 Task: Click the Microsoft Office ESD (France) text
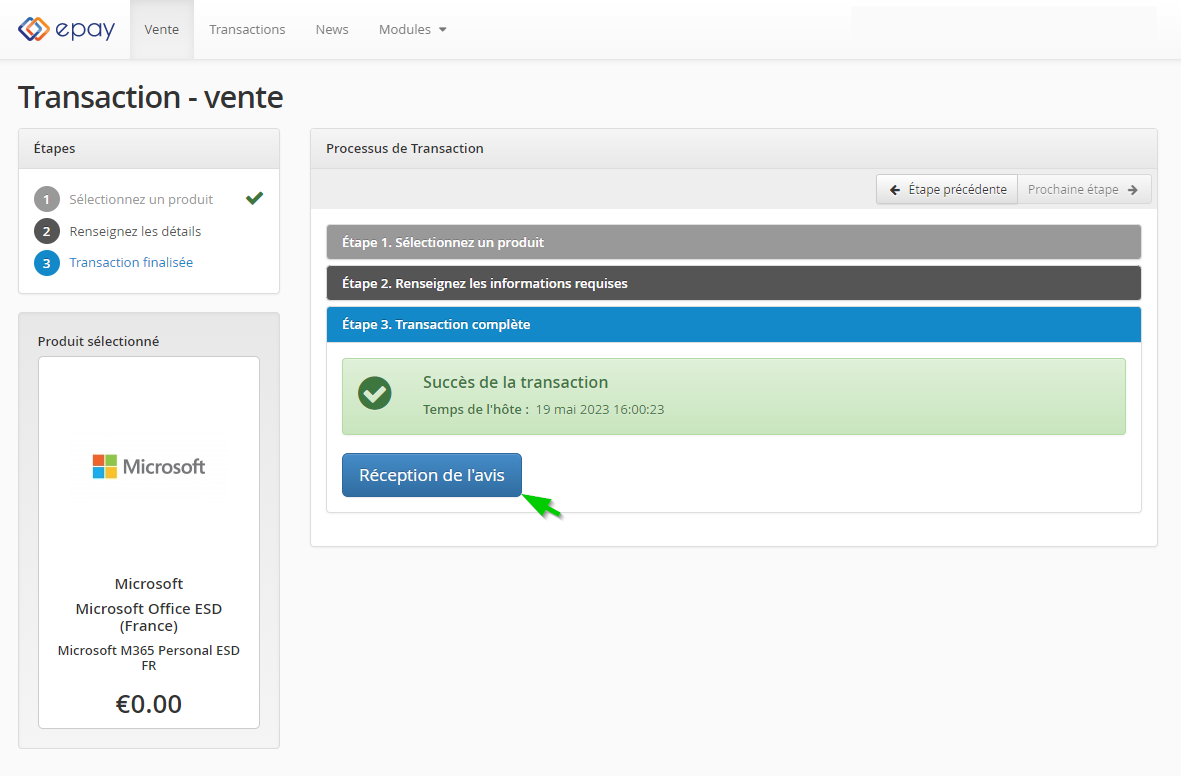tap(148, 617)
